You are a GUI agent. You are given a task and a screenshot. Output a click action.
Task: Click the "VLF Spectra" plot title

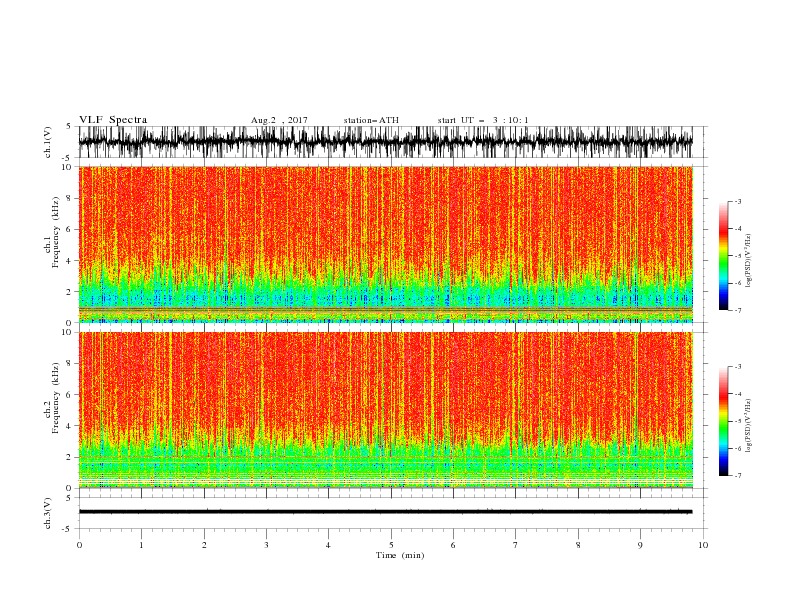(x=113, y=120)
